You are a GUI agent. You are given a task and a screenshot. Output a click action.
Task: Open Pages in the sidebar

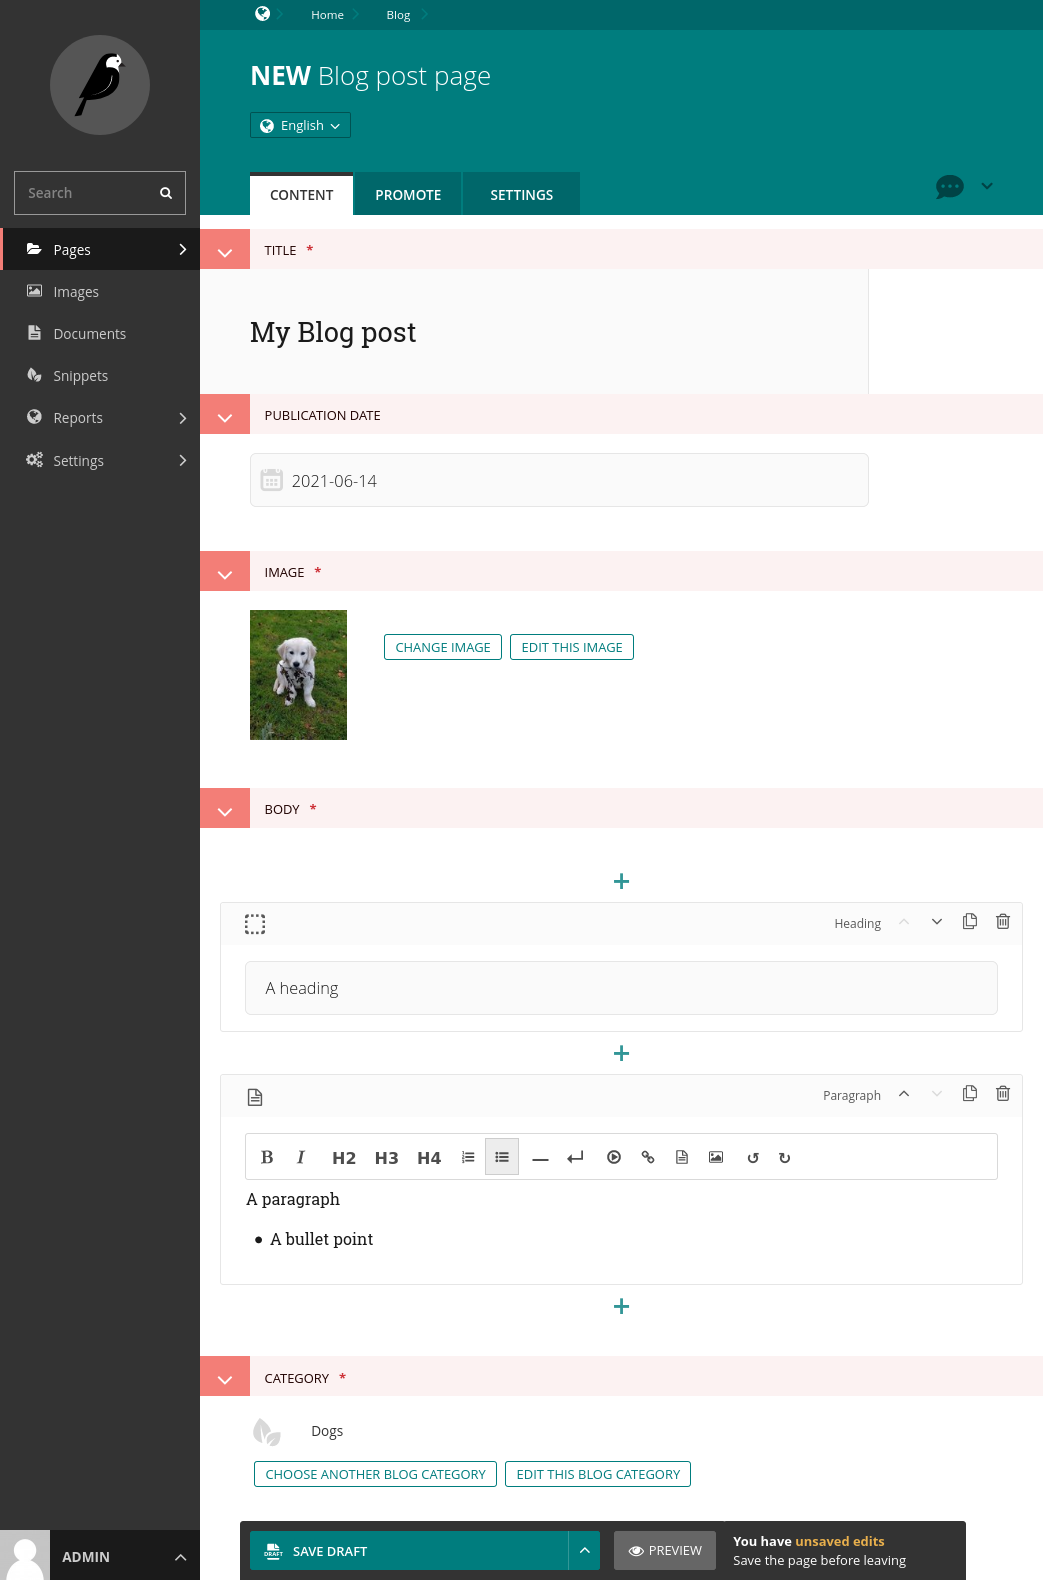[100, 249]
